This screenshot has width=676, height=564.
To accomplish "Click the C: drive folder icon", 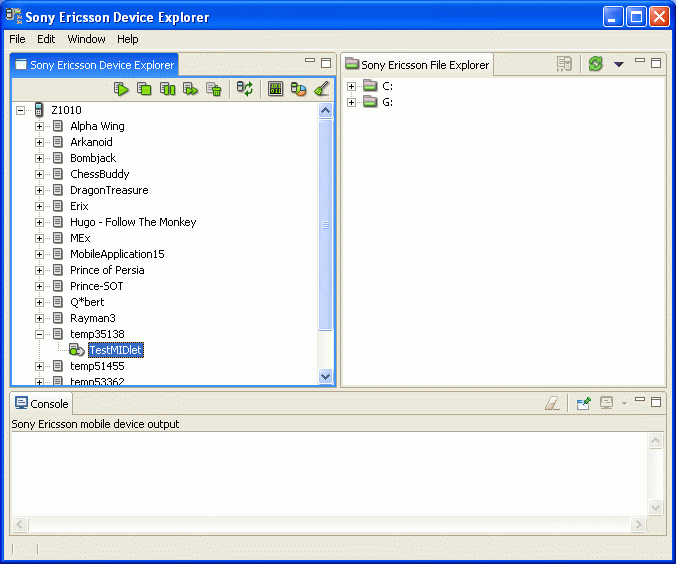I will pyautogui.click(x=370, y=85).
